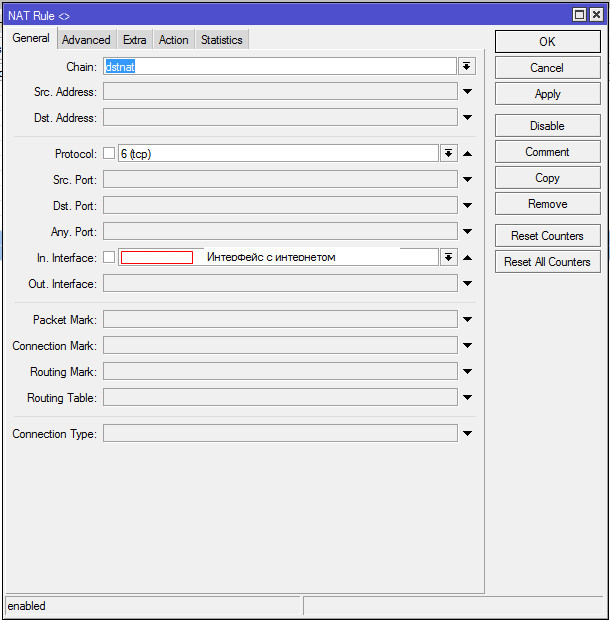Screen dimensions: 610x621
Task: Click the Packet Mark input field
Action: [x=280, y=319]
